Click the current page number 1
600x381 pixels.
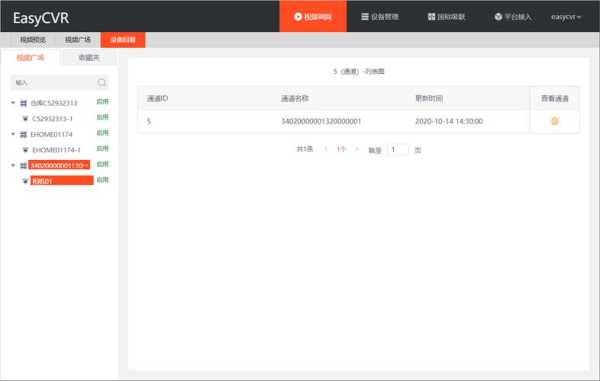341,149
